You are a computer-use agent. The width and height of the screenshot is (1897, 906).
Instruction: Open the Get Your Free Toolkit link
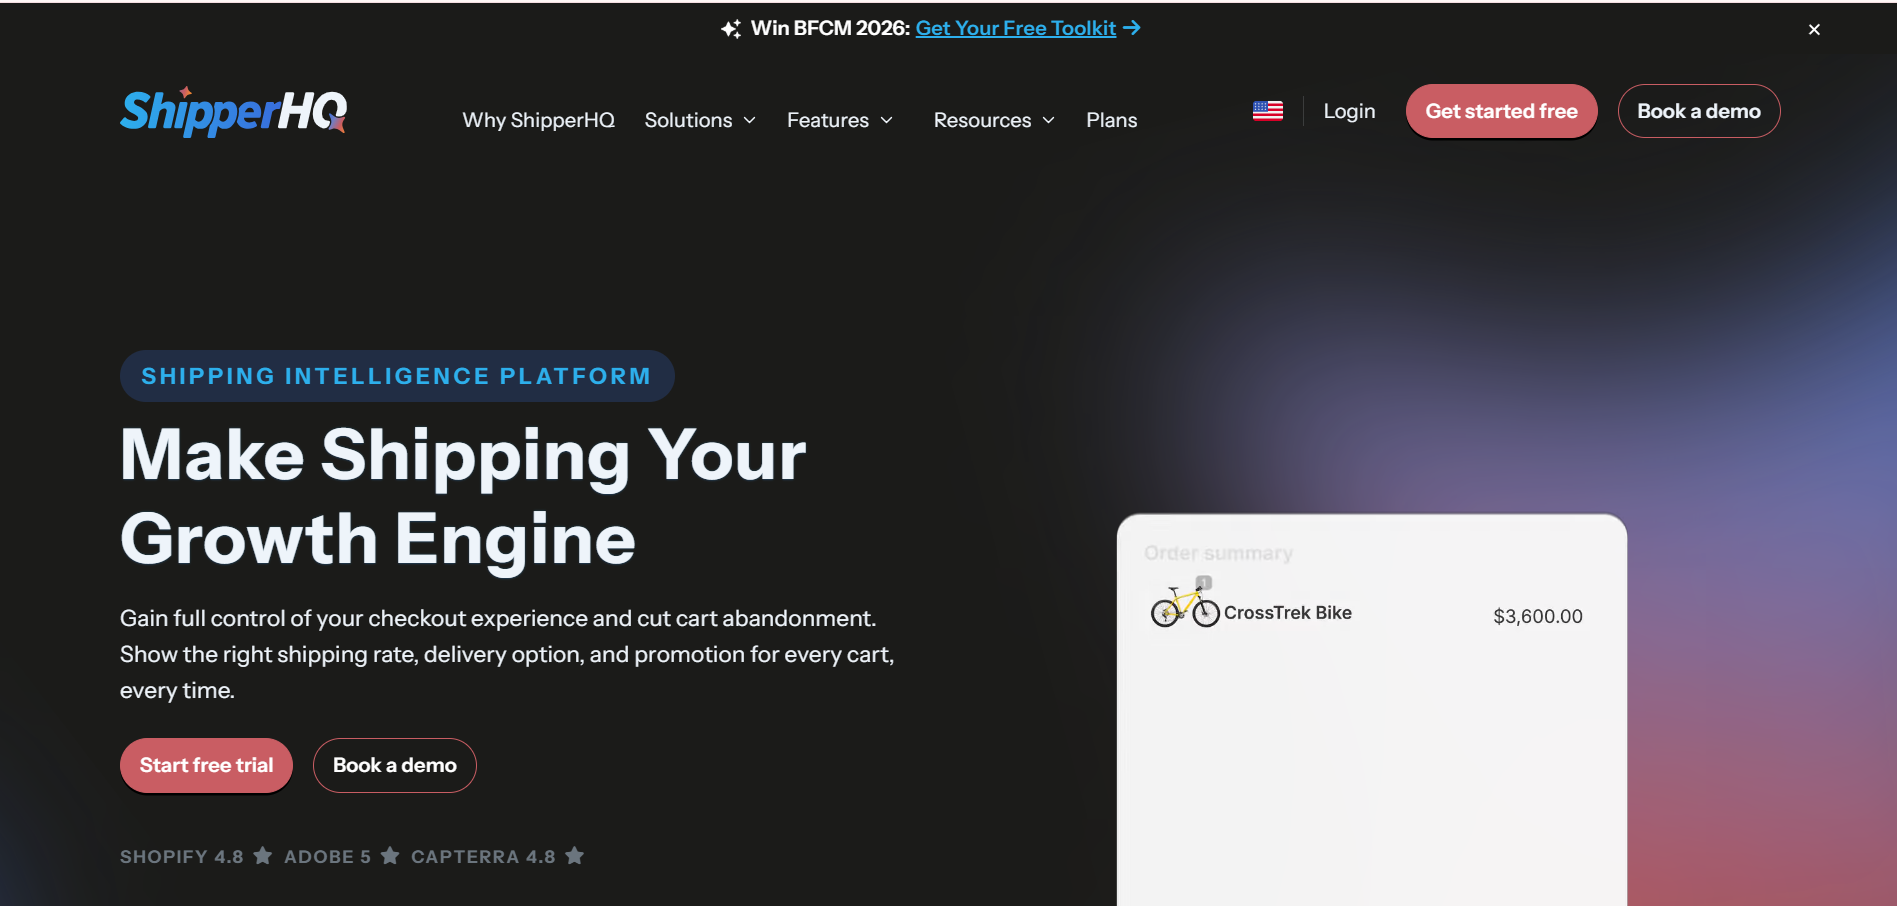click(x=1015, y=28)
